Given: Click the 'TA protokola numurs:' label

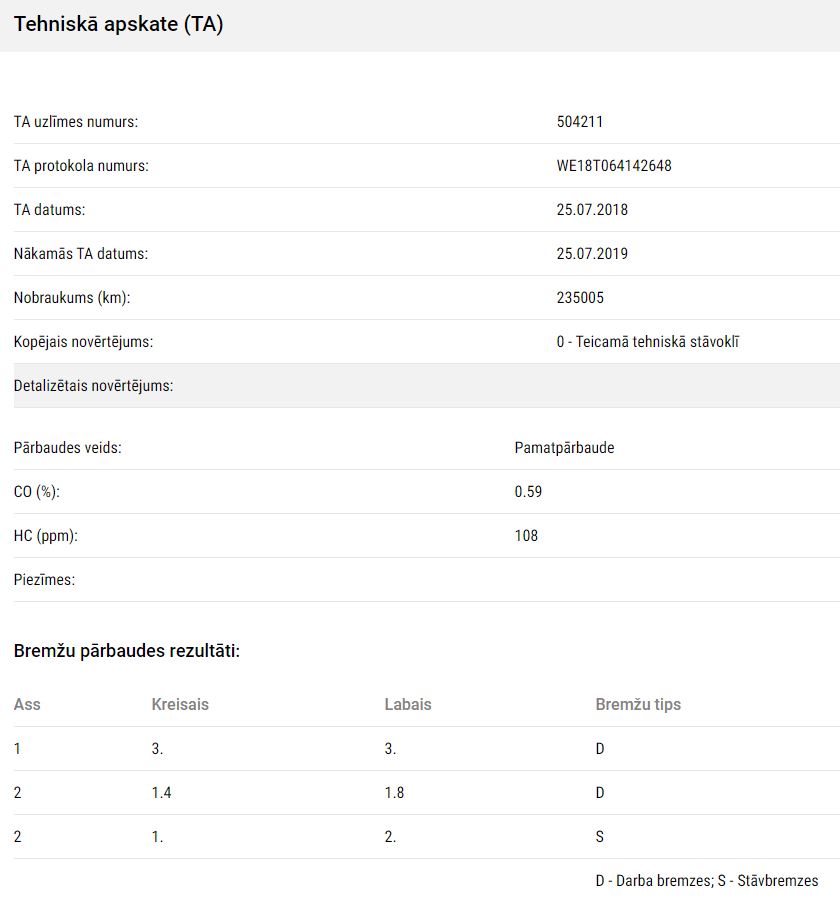Looking at the screenshot, I should [x=81, y=166].
